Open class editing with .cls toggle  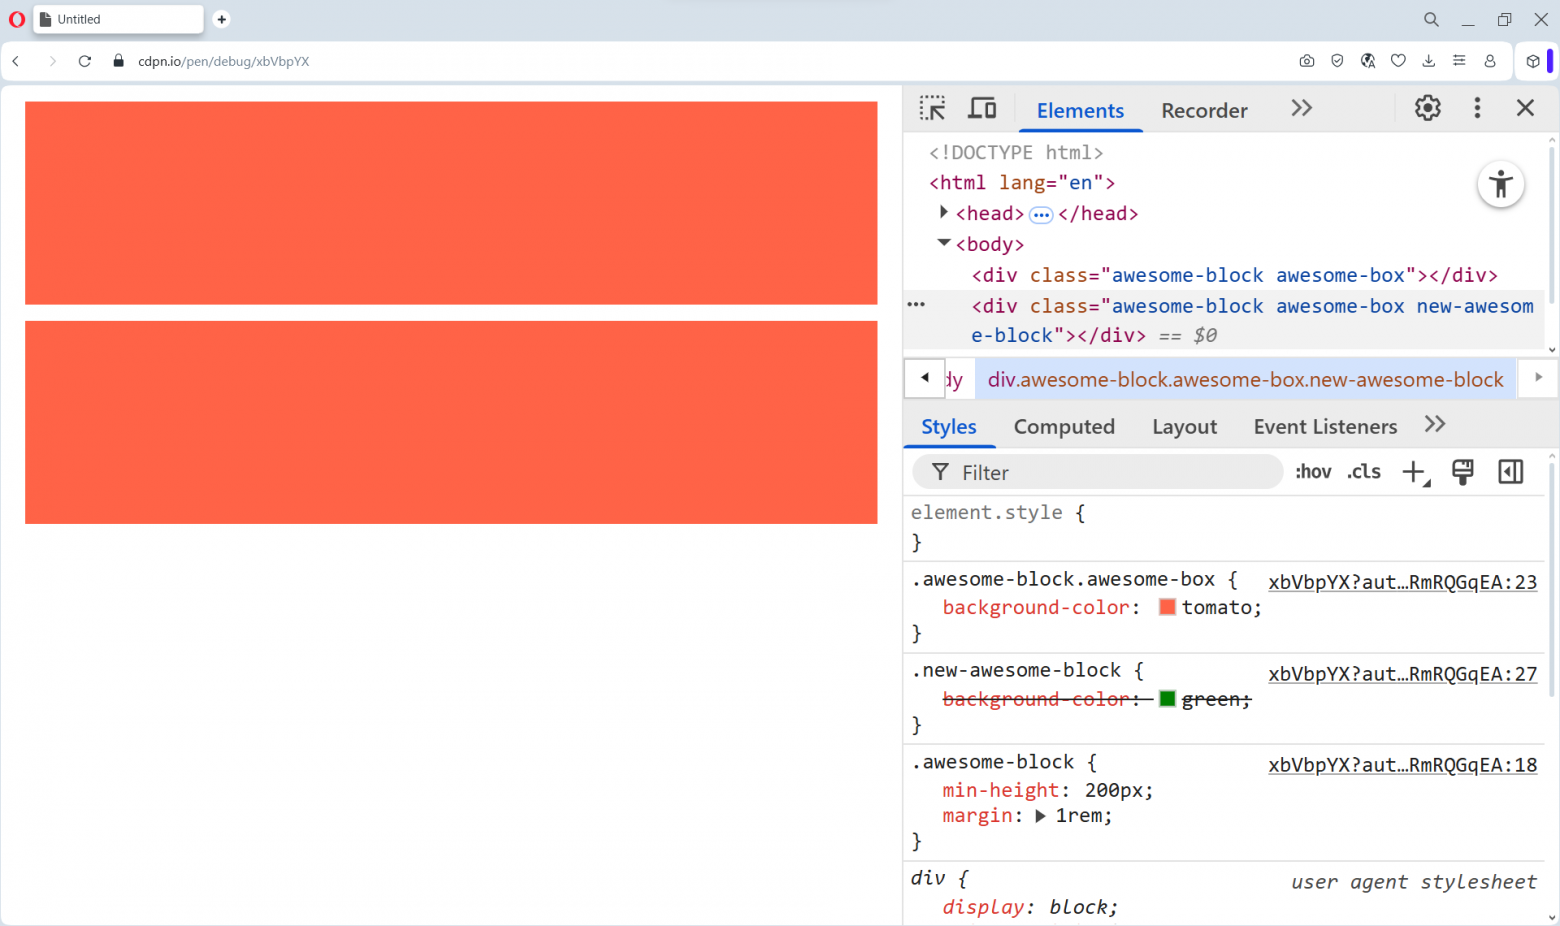[1363, 471]
